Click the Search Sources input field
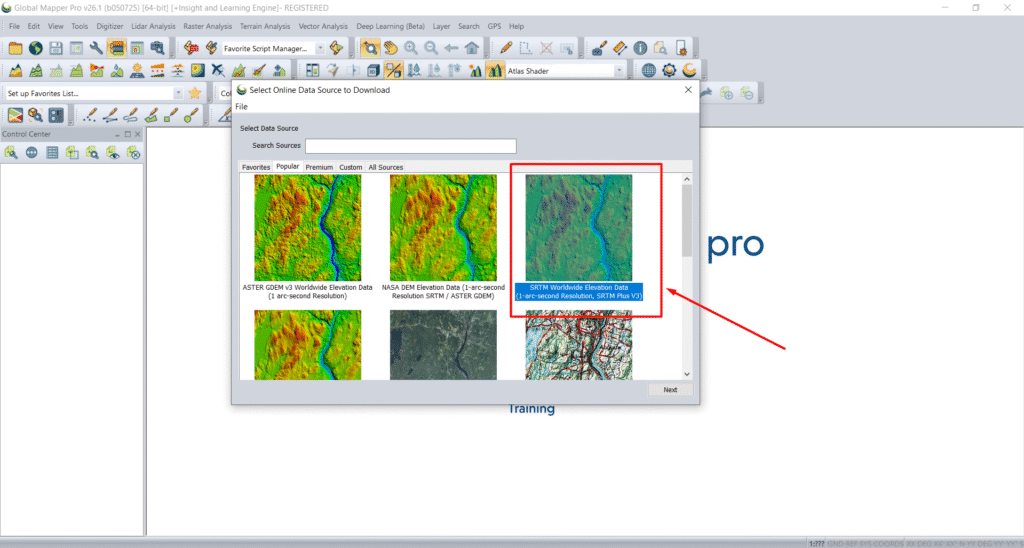The height and width of the screenshot is (548, 1024). coord(411,146)
